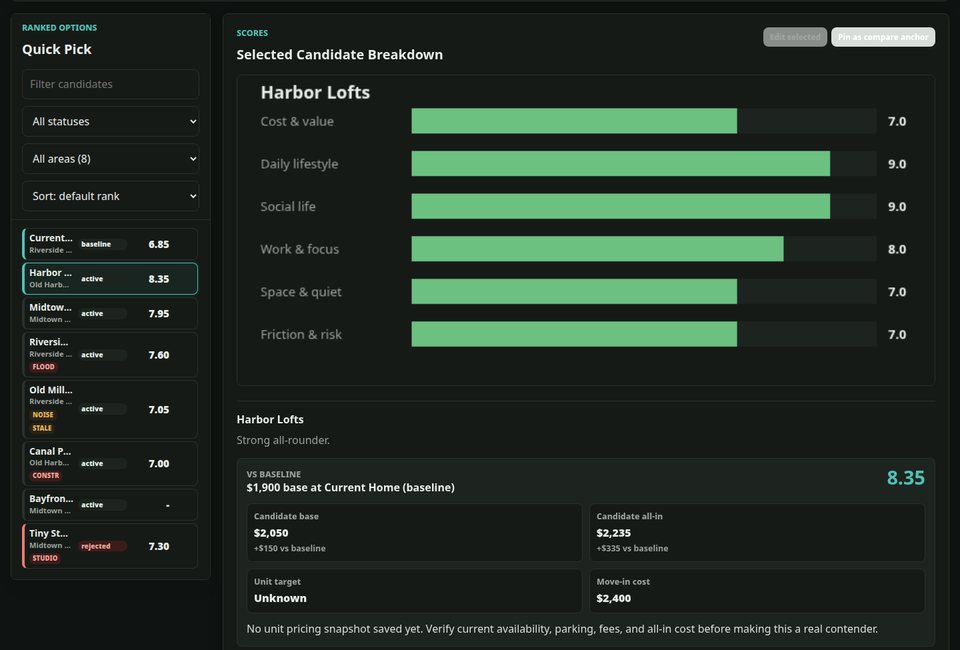Viewport: 960px width, 650px height.
Task: Click the Quick Pick heading
Action: tap(57, 49)
